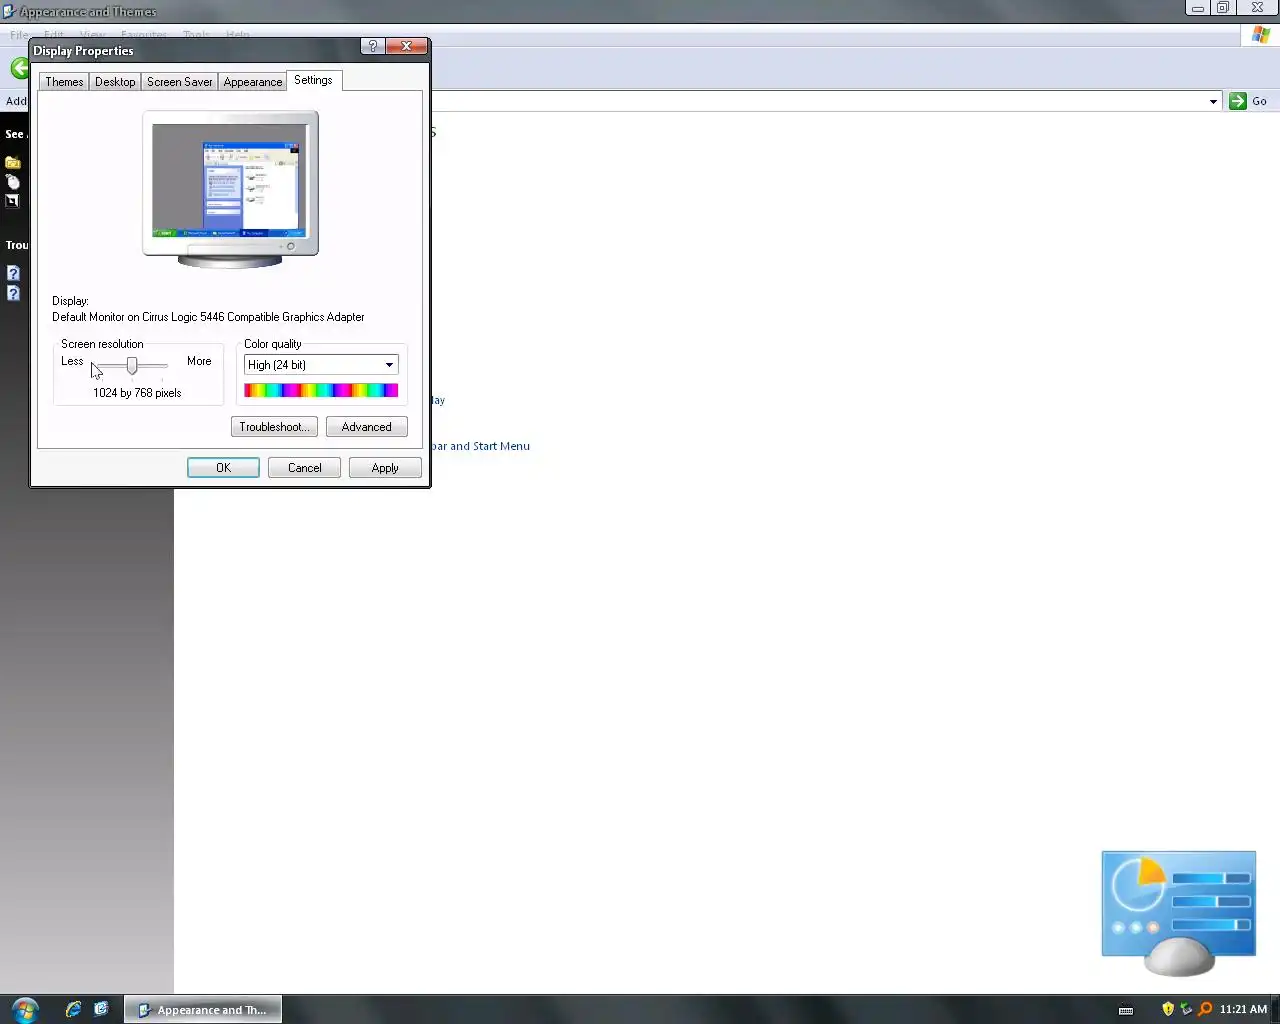Image resolution: width=1280 pixels, height=1024 pixels.
Task: Click the Advanced button
Action: 367,427
